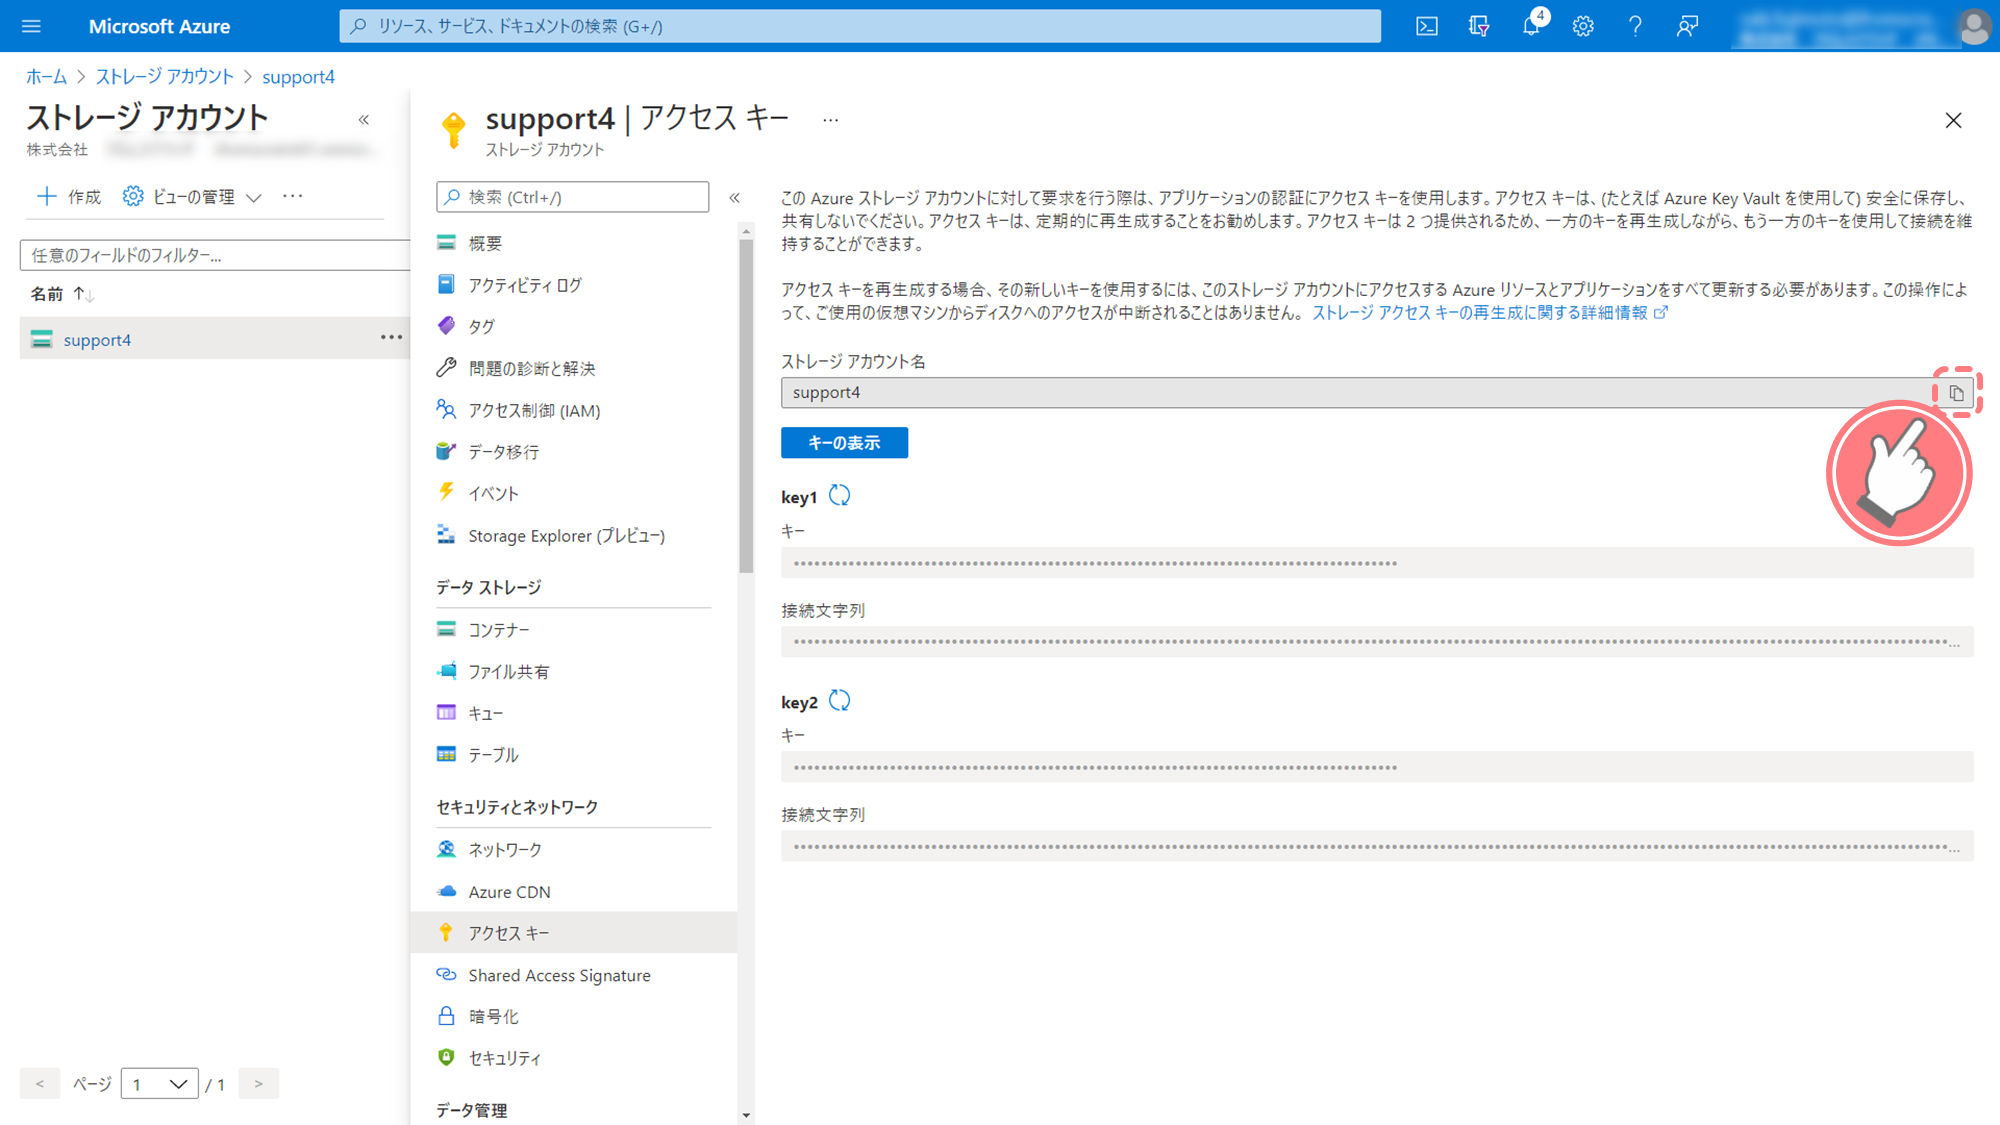Open the View management dropdown
The image size is (2000, 1125).
[x=192, y=196]
